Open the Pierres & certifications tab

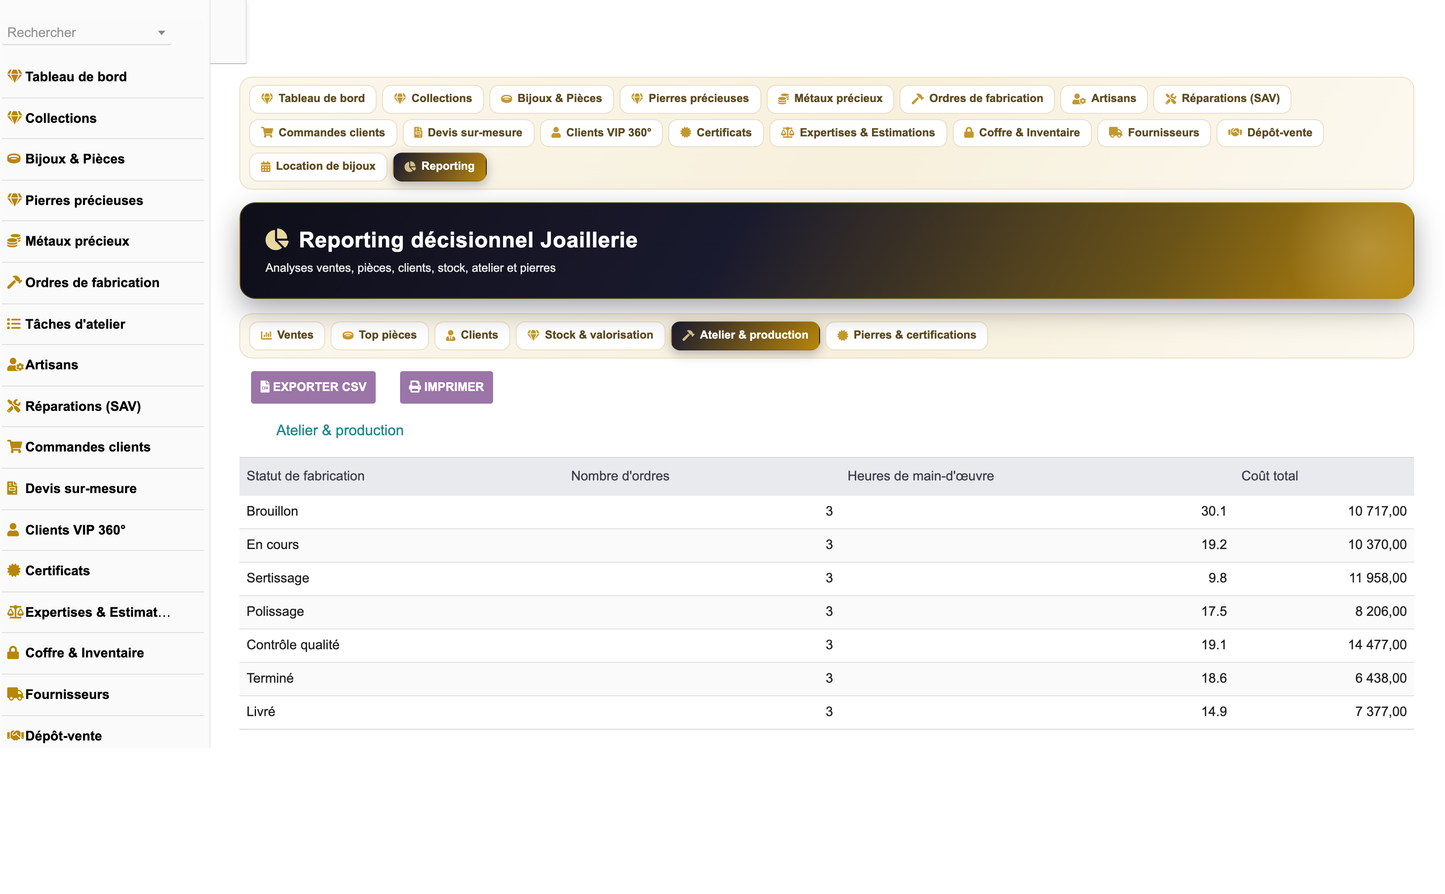tap(906, 335)
